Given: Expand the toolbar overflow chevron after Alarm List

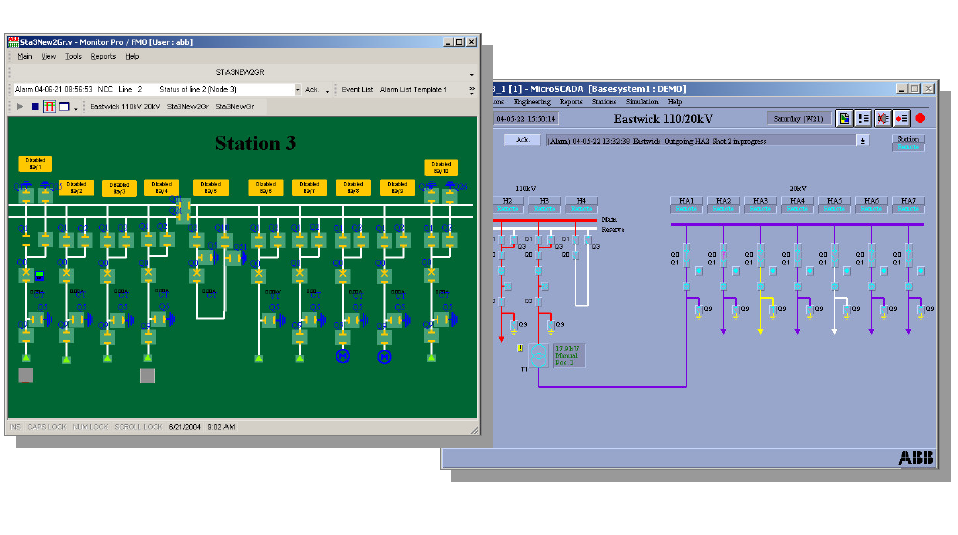Looking at the screenshot, I should (x=472, y=89).
